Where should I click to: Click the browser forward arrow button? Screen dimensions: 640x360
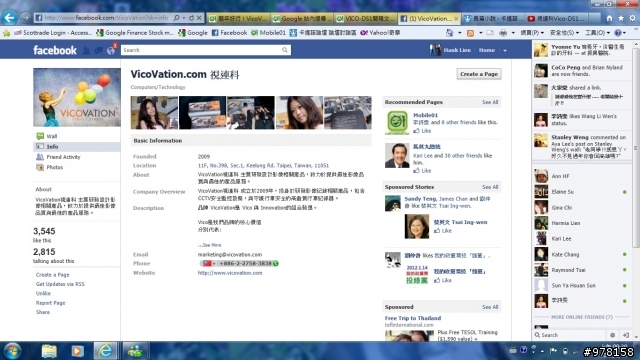[x=25, y=18]
